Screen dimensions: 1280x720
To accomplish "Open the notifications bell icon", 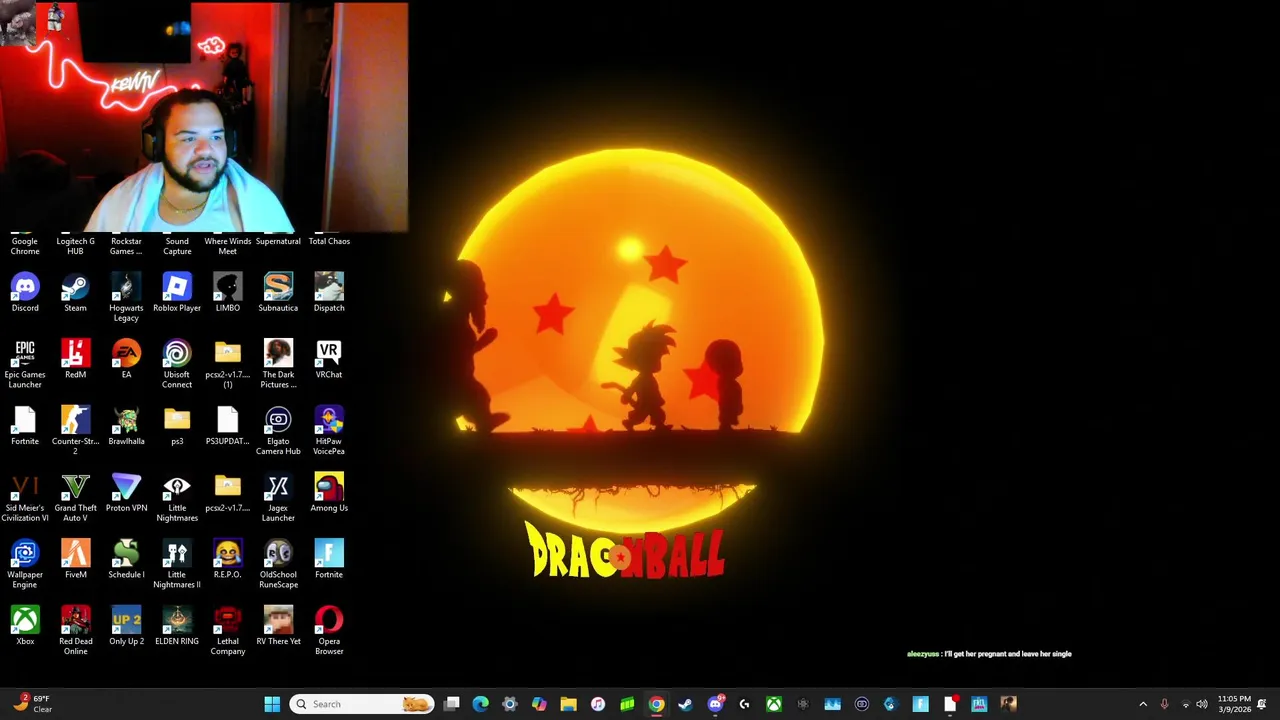I will pos(1262,704).
